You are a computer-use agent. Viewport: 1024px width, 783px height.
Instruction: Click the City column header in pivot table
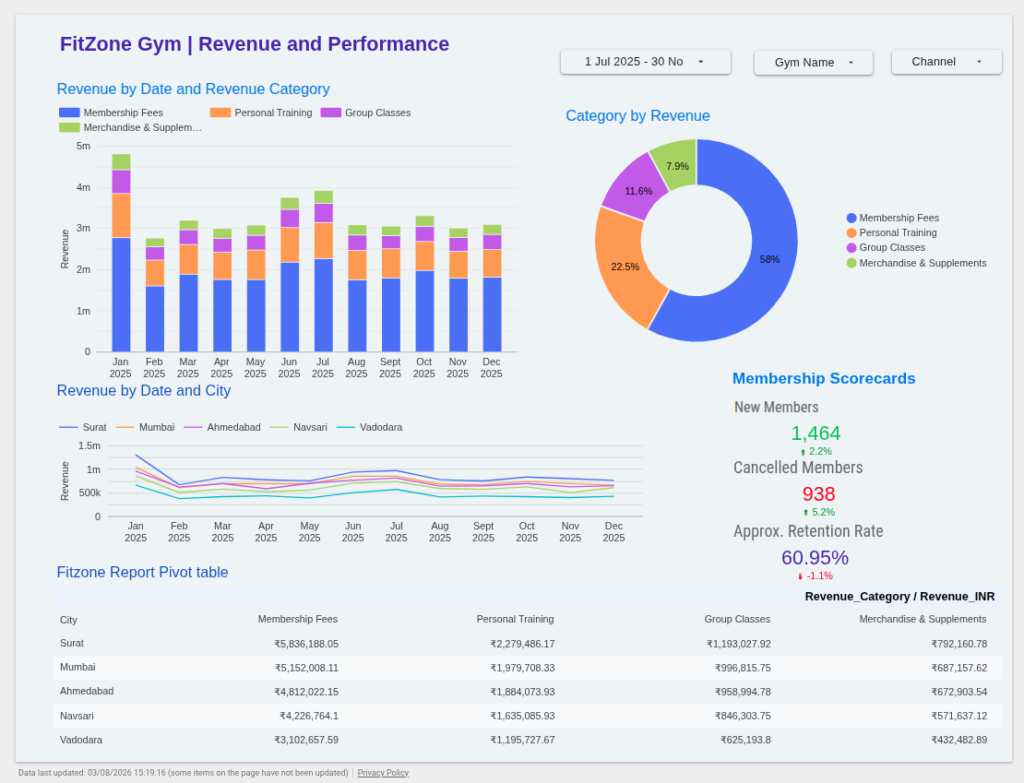click(x=69, y=620)
